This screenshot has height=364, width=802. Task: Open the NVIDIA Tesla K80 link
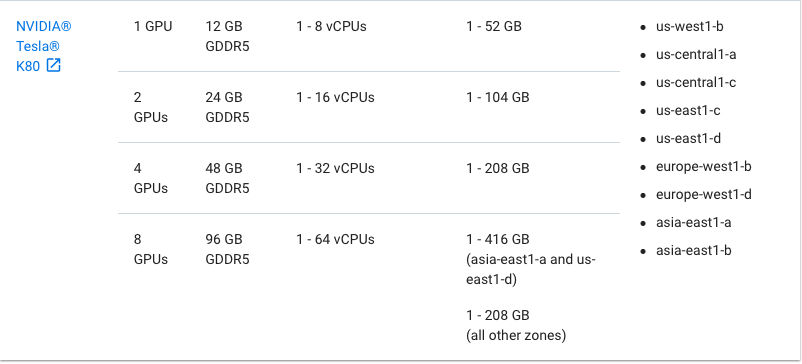[43, 46]
